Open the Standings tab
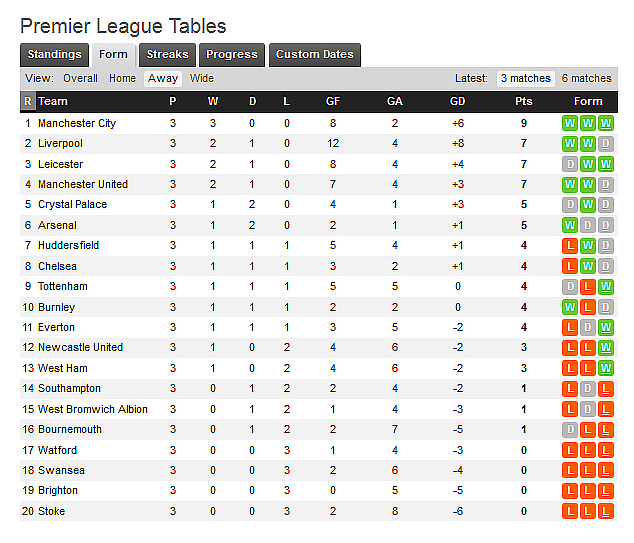The height and width of the screenshot is (543, 634). click(x=54, y=55)
